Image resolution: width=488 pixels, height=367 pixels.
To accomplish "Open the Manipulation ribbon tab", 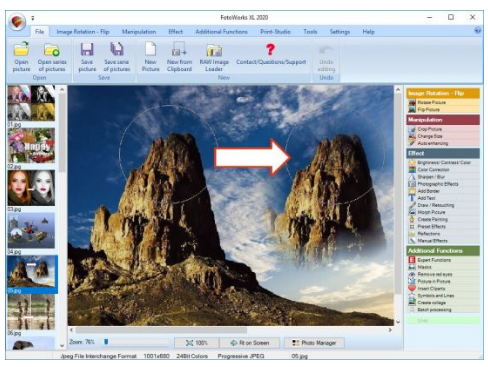I will (x=139, y=32).
